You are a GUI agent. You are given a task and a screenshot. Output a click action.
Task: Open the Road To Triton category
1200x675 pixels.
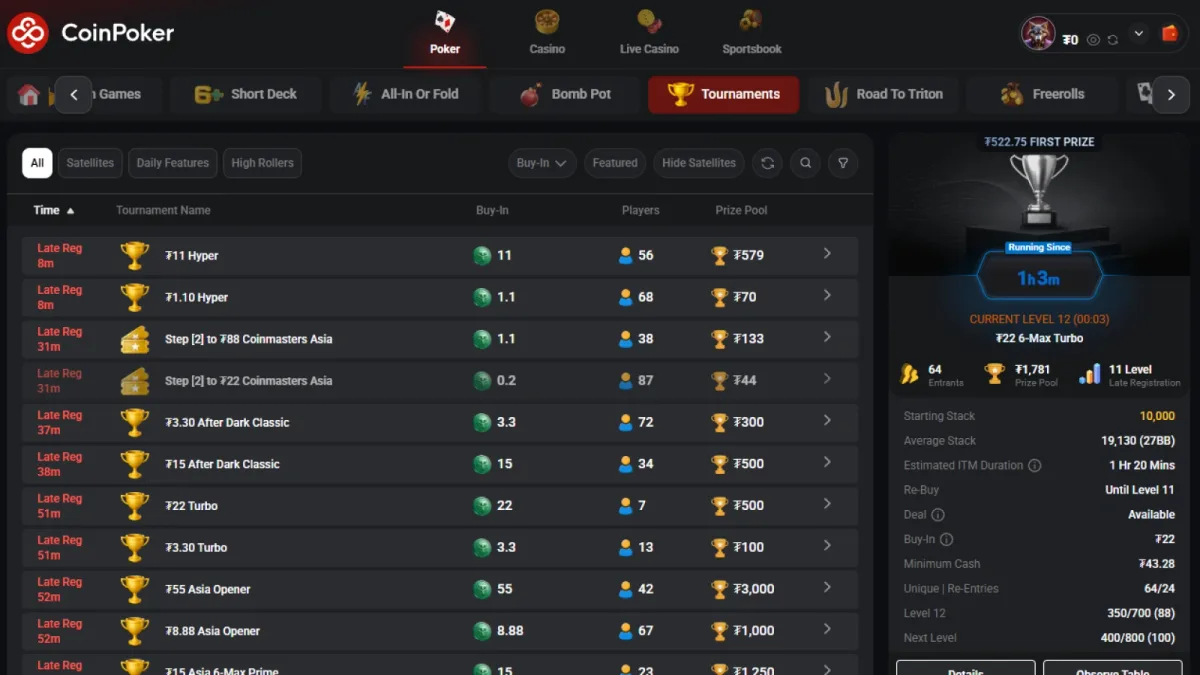(x=883, y=94)
